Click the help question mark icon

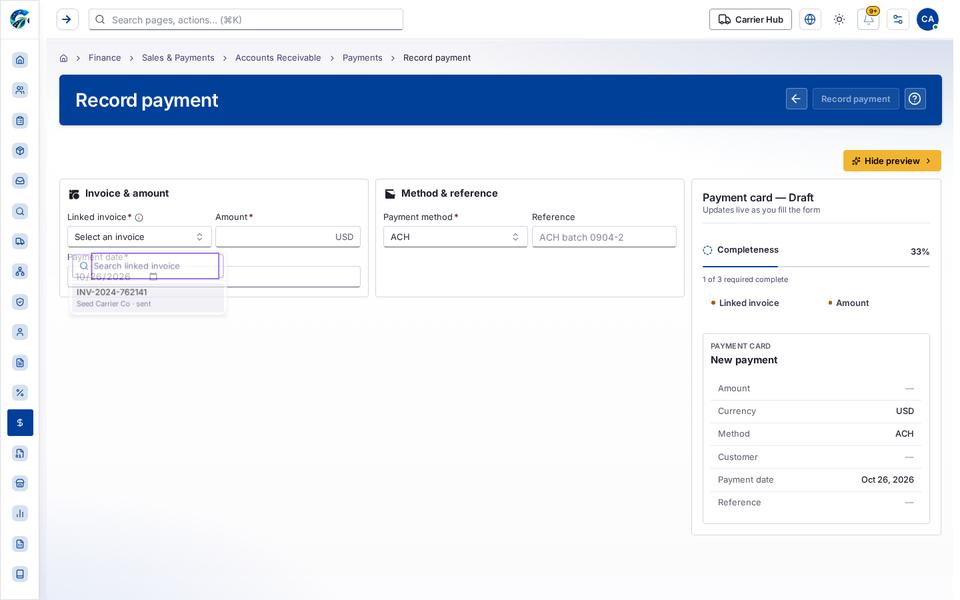[915, 99]
